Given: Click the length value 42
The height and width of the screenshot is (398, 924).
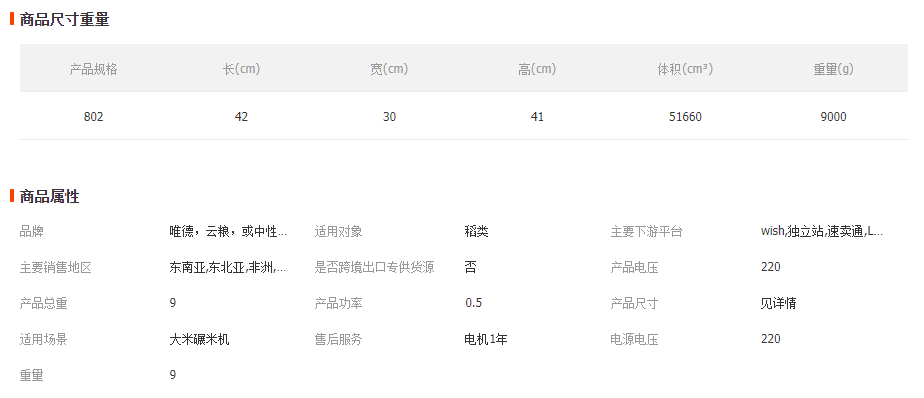Looking at the screenshot, I should 241,117.
